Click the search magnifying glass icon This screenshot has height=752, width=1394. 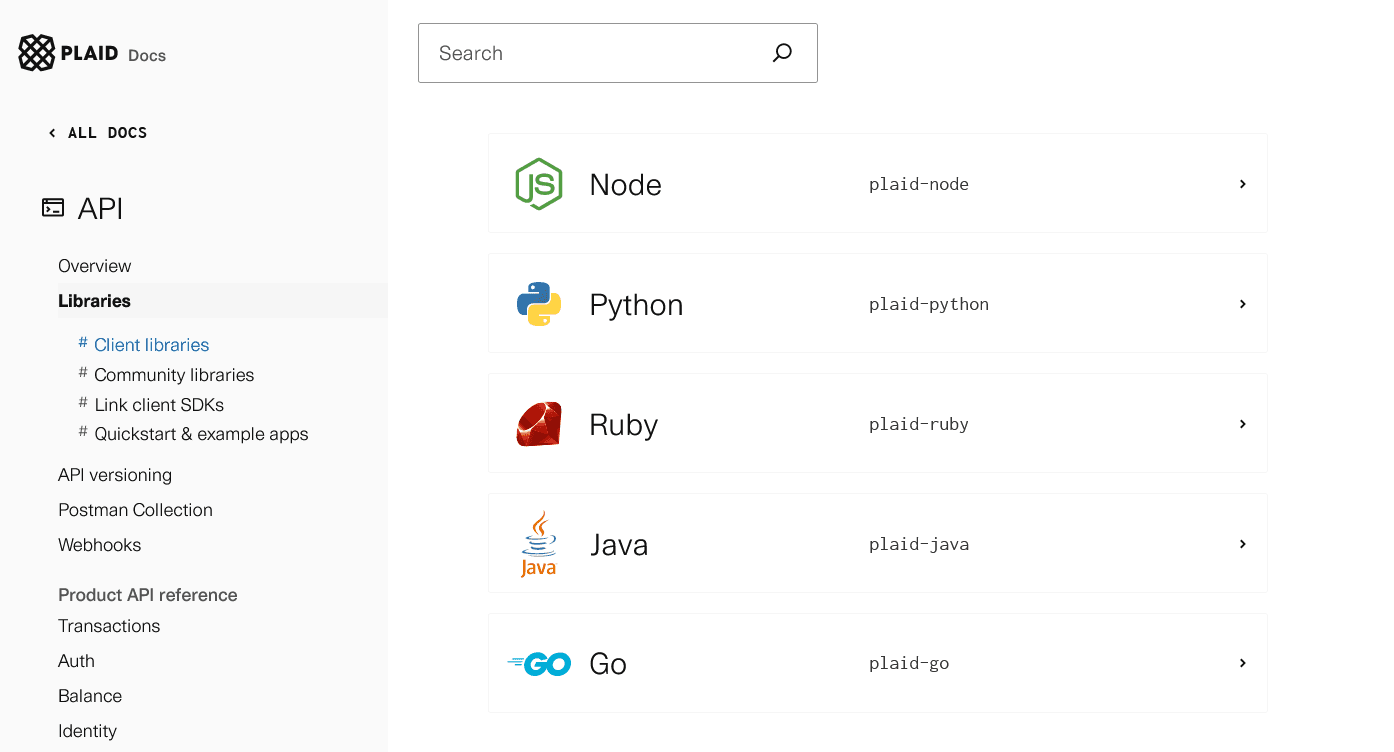[781, 52]
